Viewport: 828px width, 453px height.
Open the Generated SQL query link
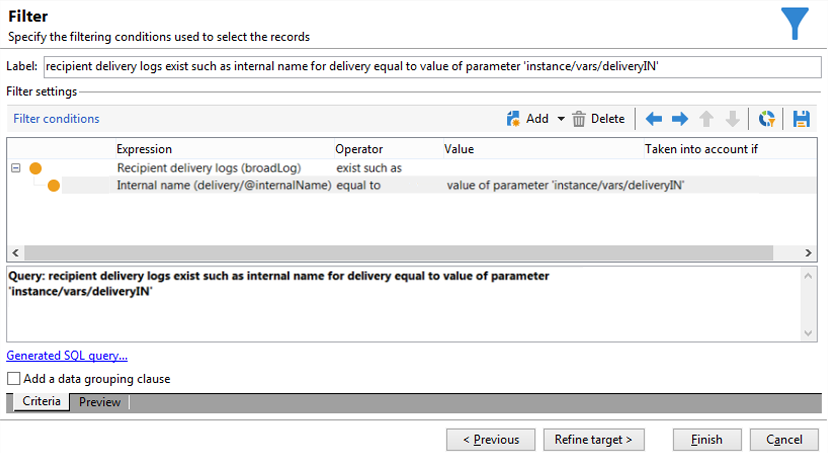[x=67, y=356]
